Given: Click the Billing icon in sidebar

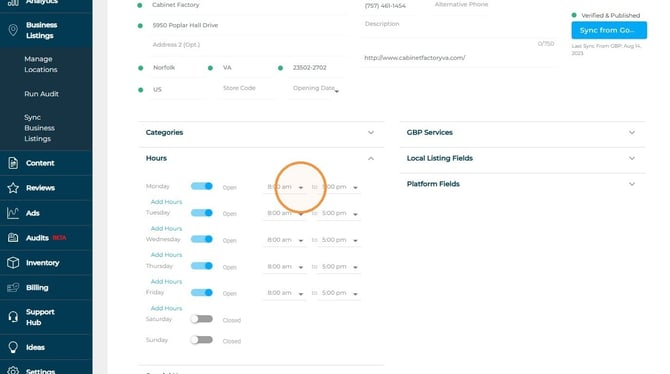Looking at the screenshot, I should 13,287.
